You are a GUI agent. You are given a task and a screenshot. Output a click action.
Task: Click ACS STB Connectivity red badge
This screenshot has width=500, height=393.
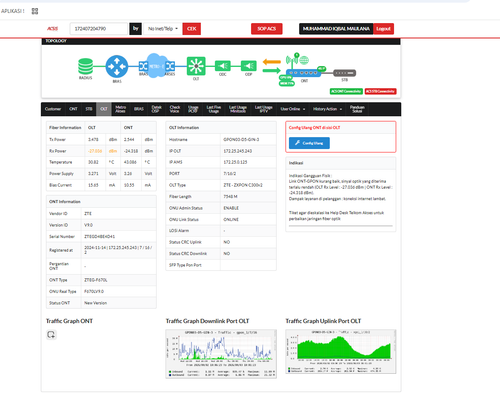point(380,91)
